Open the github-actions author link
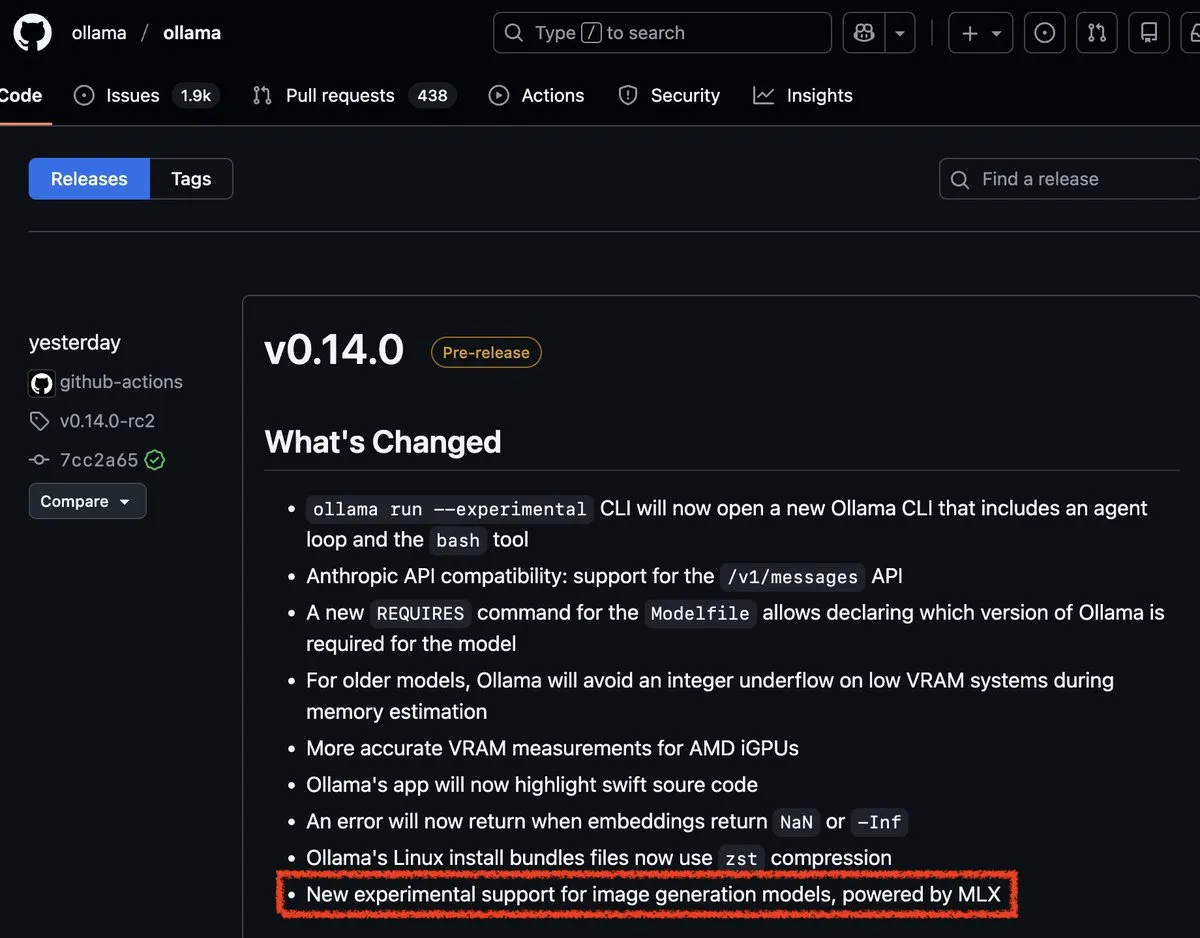 click(x=121, y=382)
